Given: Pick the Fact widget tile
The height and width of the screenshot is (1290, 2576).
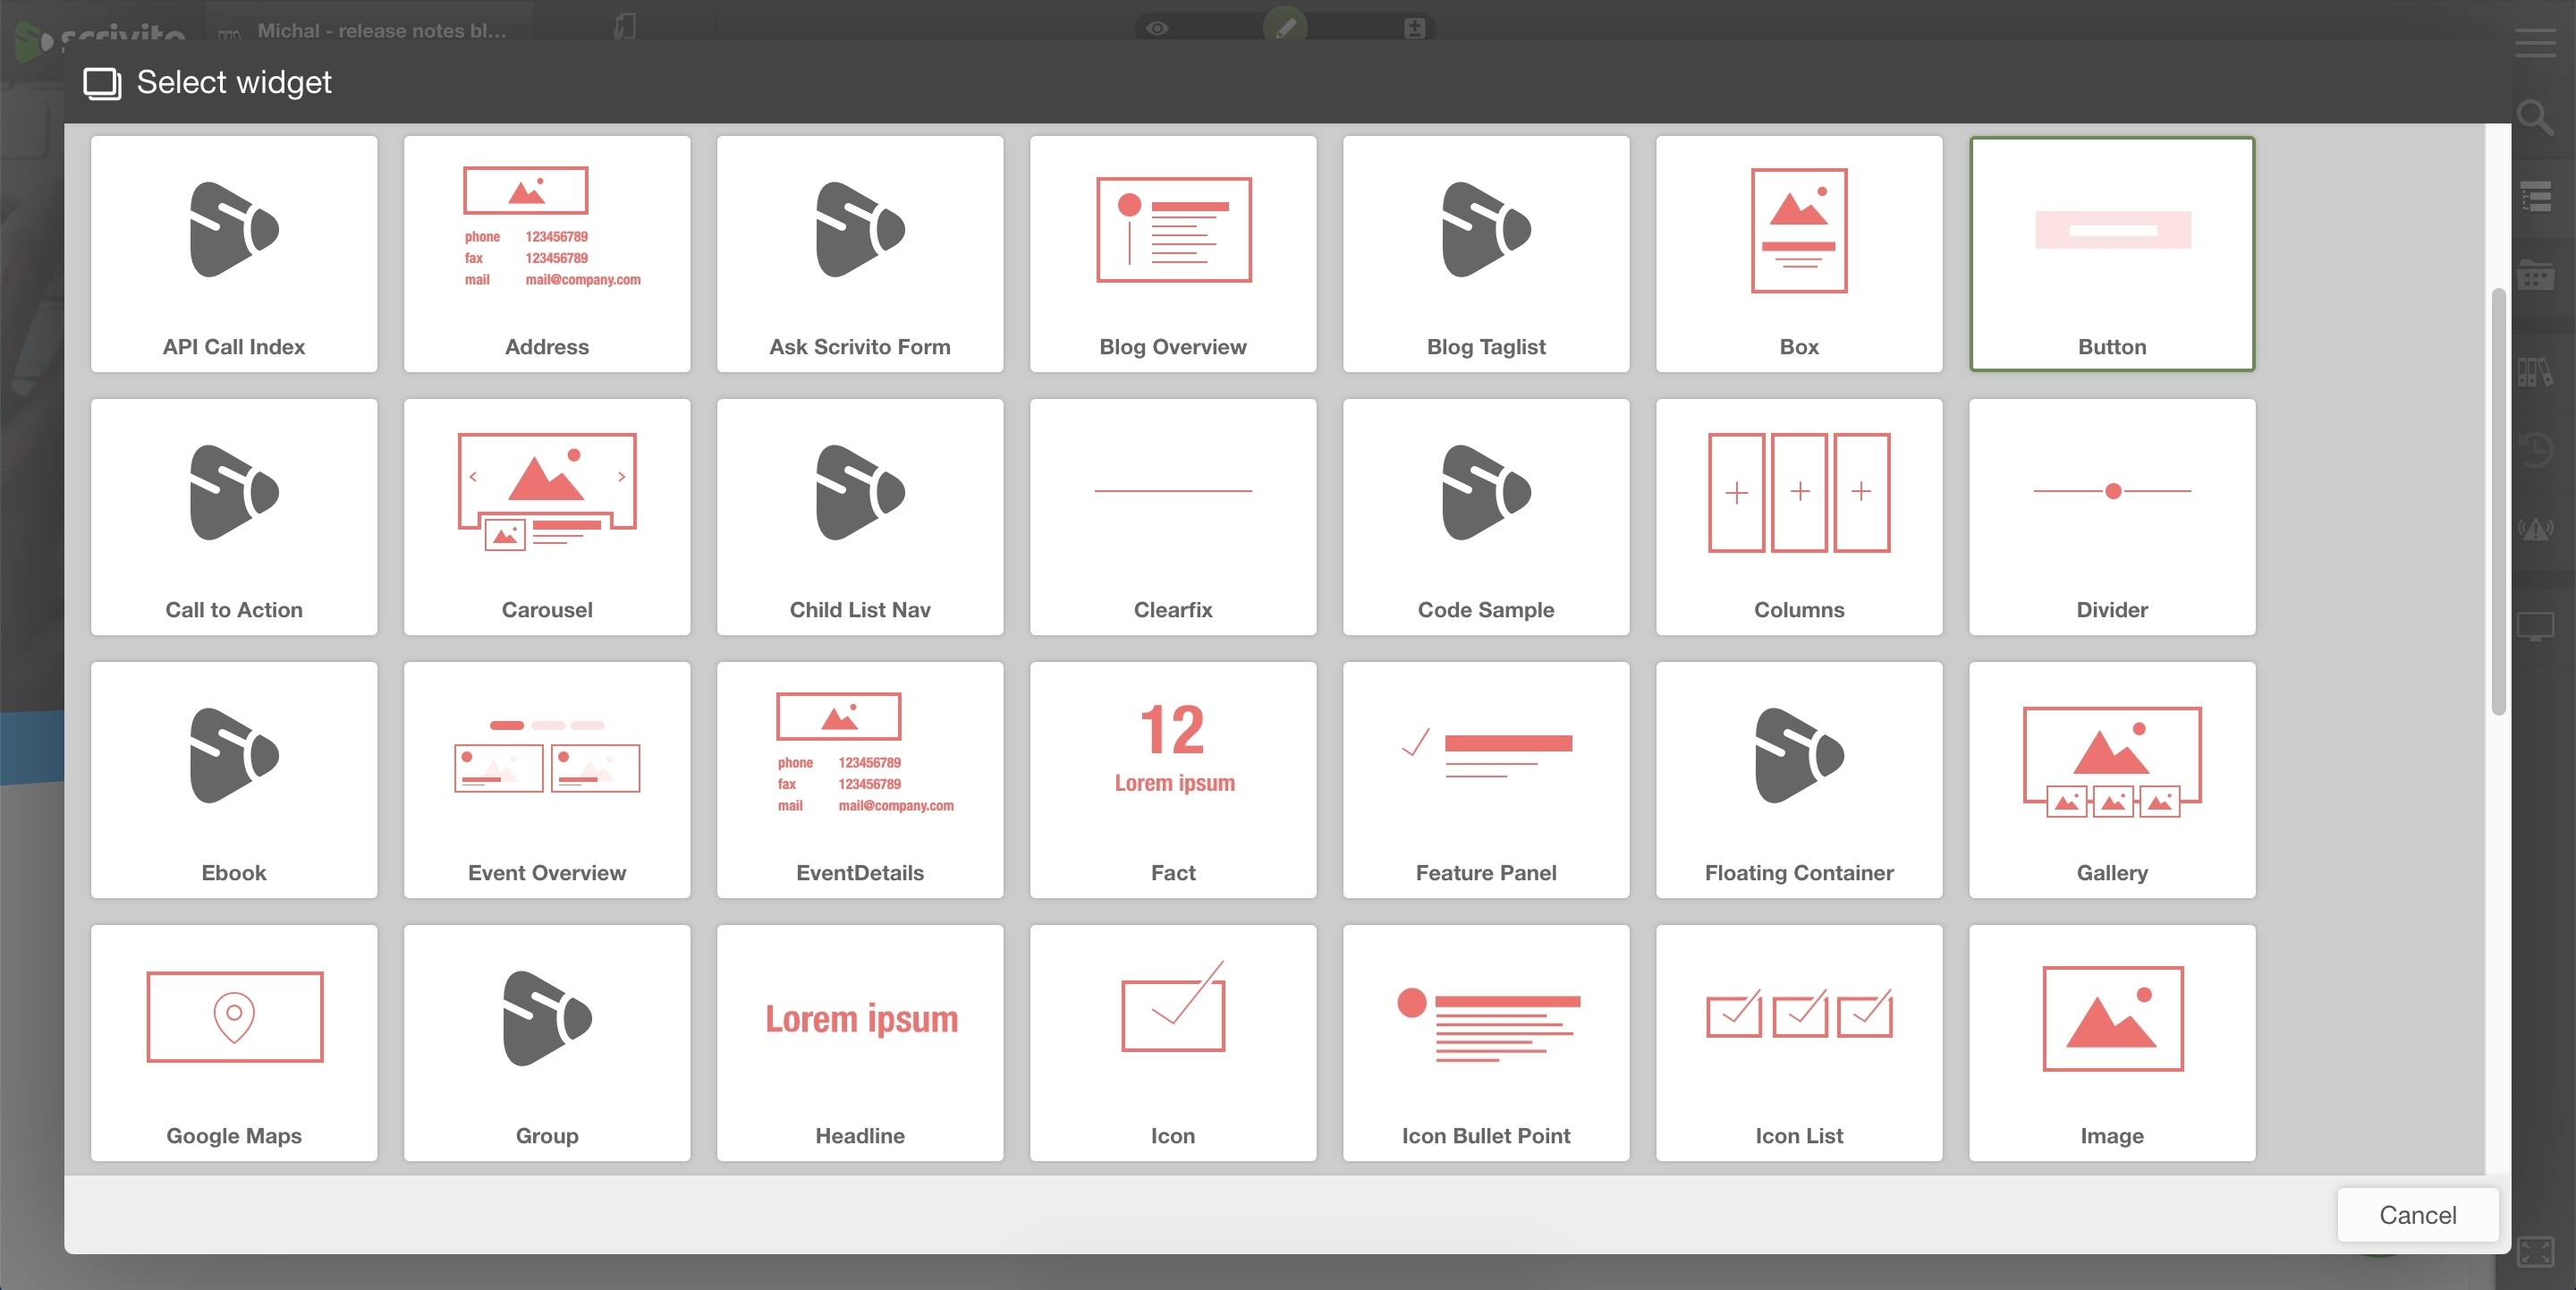Looking at the screenshot, I should [x=1172, y=779].
